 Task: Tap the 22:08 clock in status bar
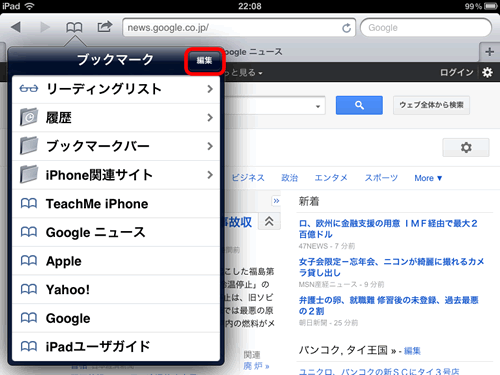[x=250, y=6]
